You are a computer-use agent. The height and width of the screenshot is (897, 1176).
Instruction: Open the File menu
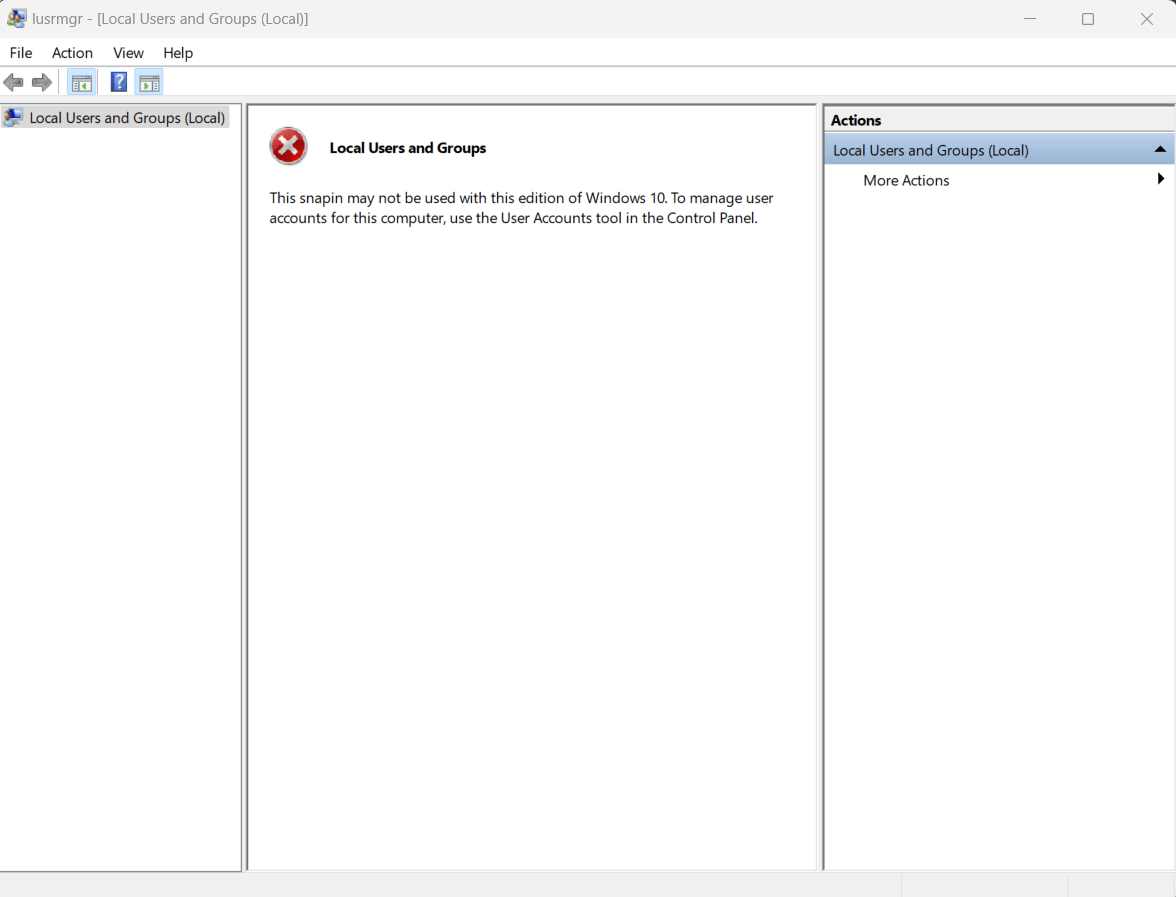pyautogui.click(x=21, y=52)
